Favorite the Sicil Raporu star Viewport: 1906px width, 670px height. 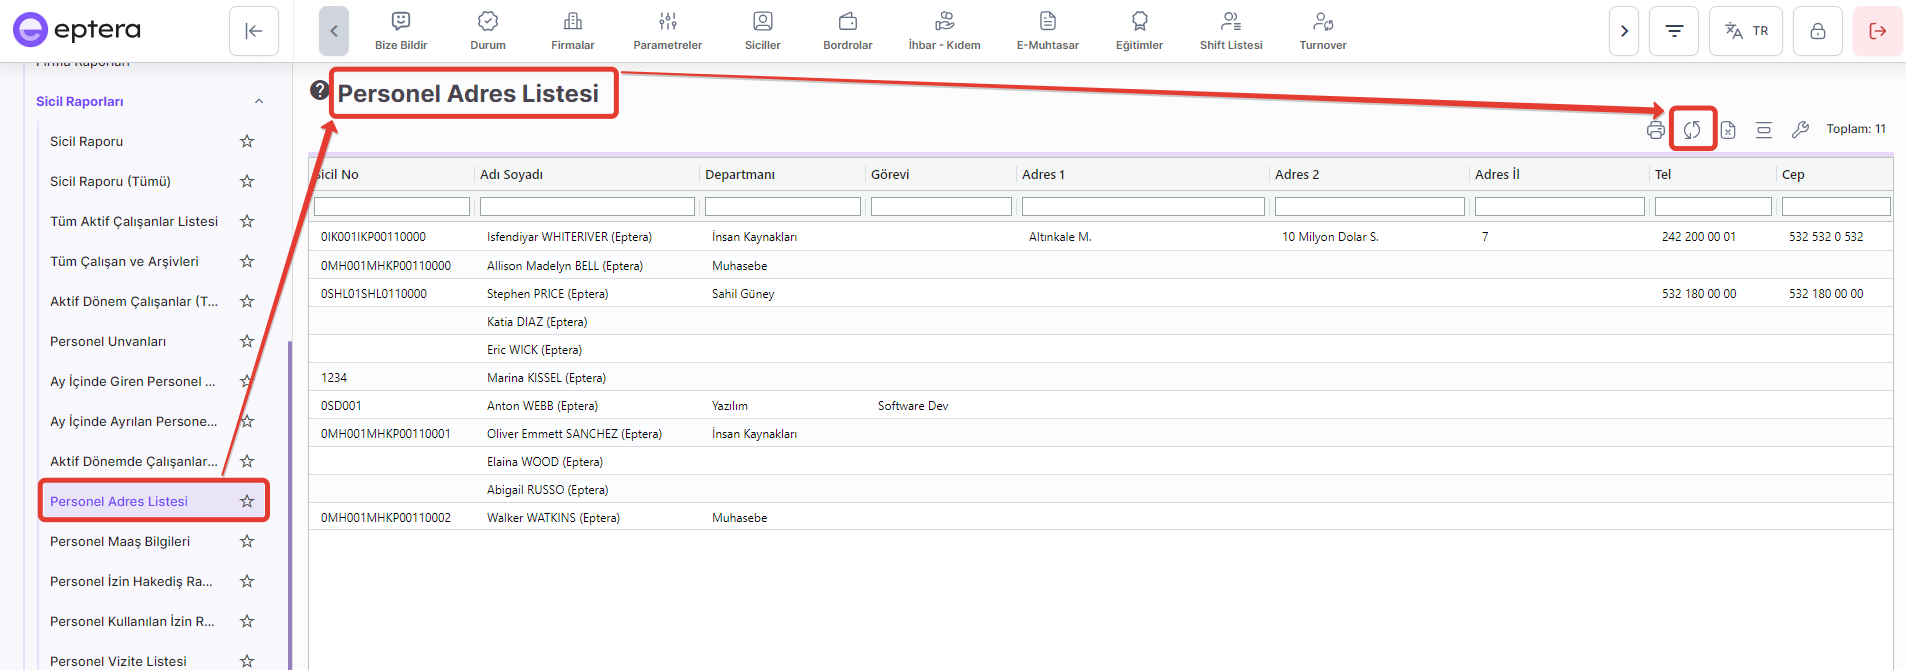pyautogui.click(x=247, y=141)
